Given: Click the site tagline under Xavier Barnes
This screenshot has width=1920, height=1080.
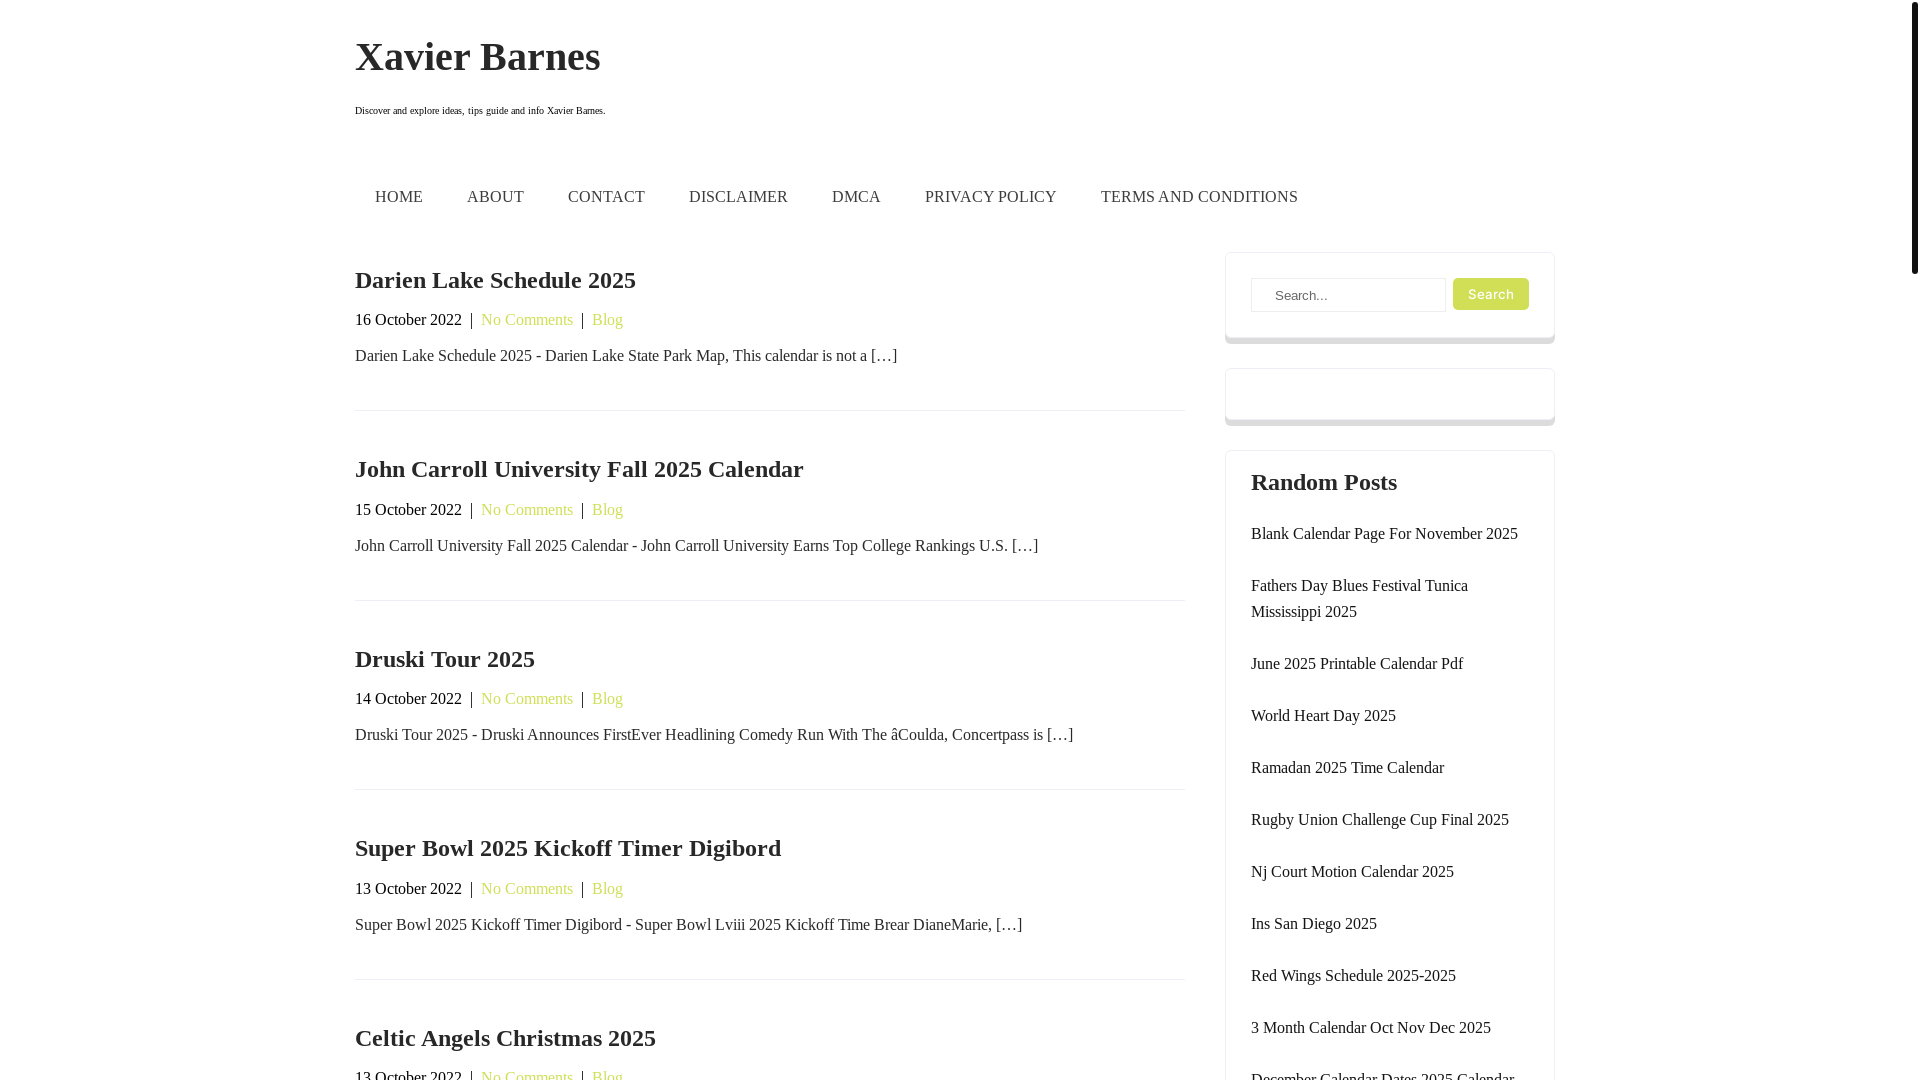Looking at the screenshot, I should (480, 111).
